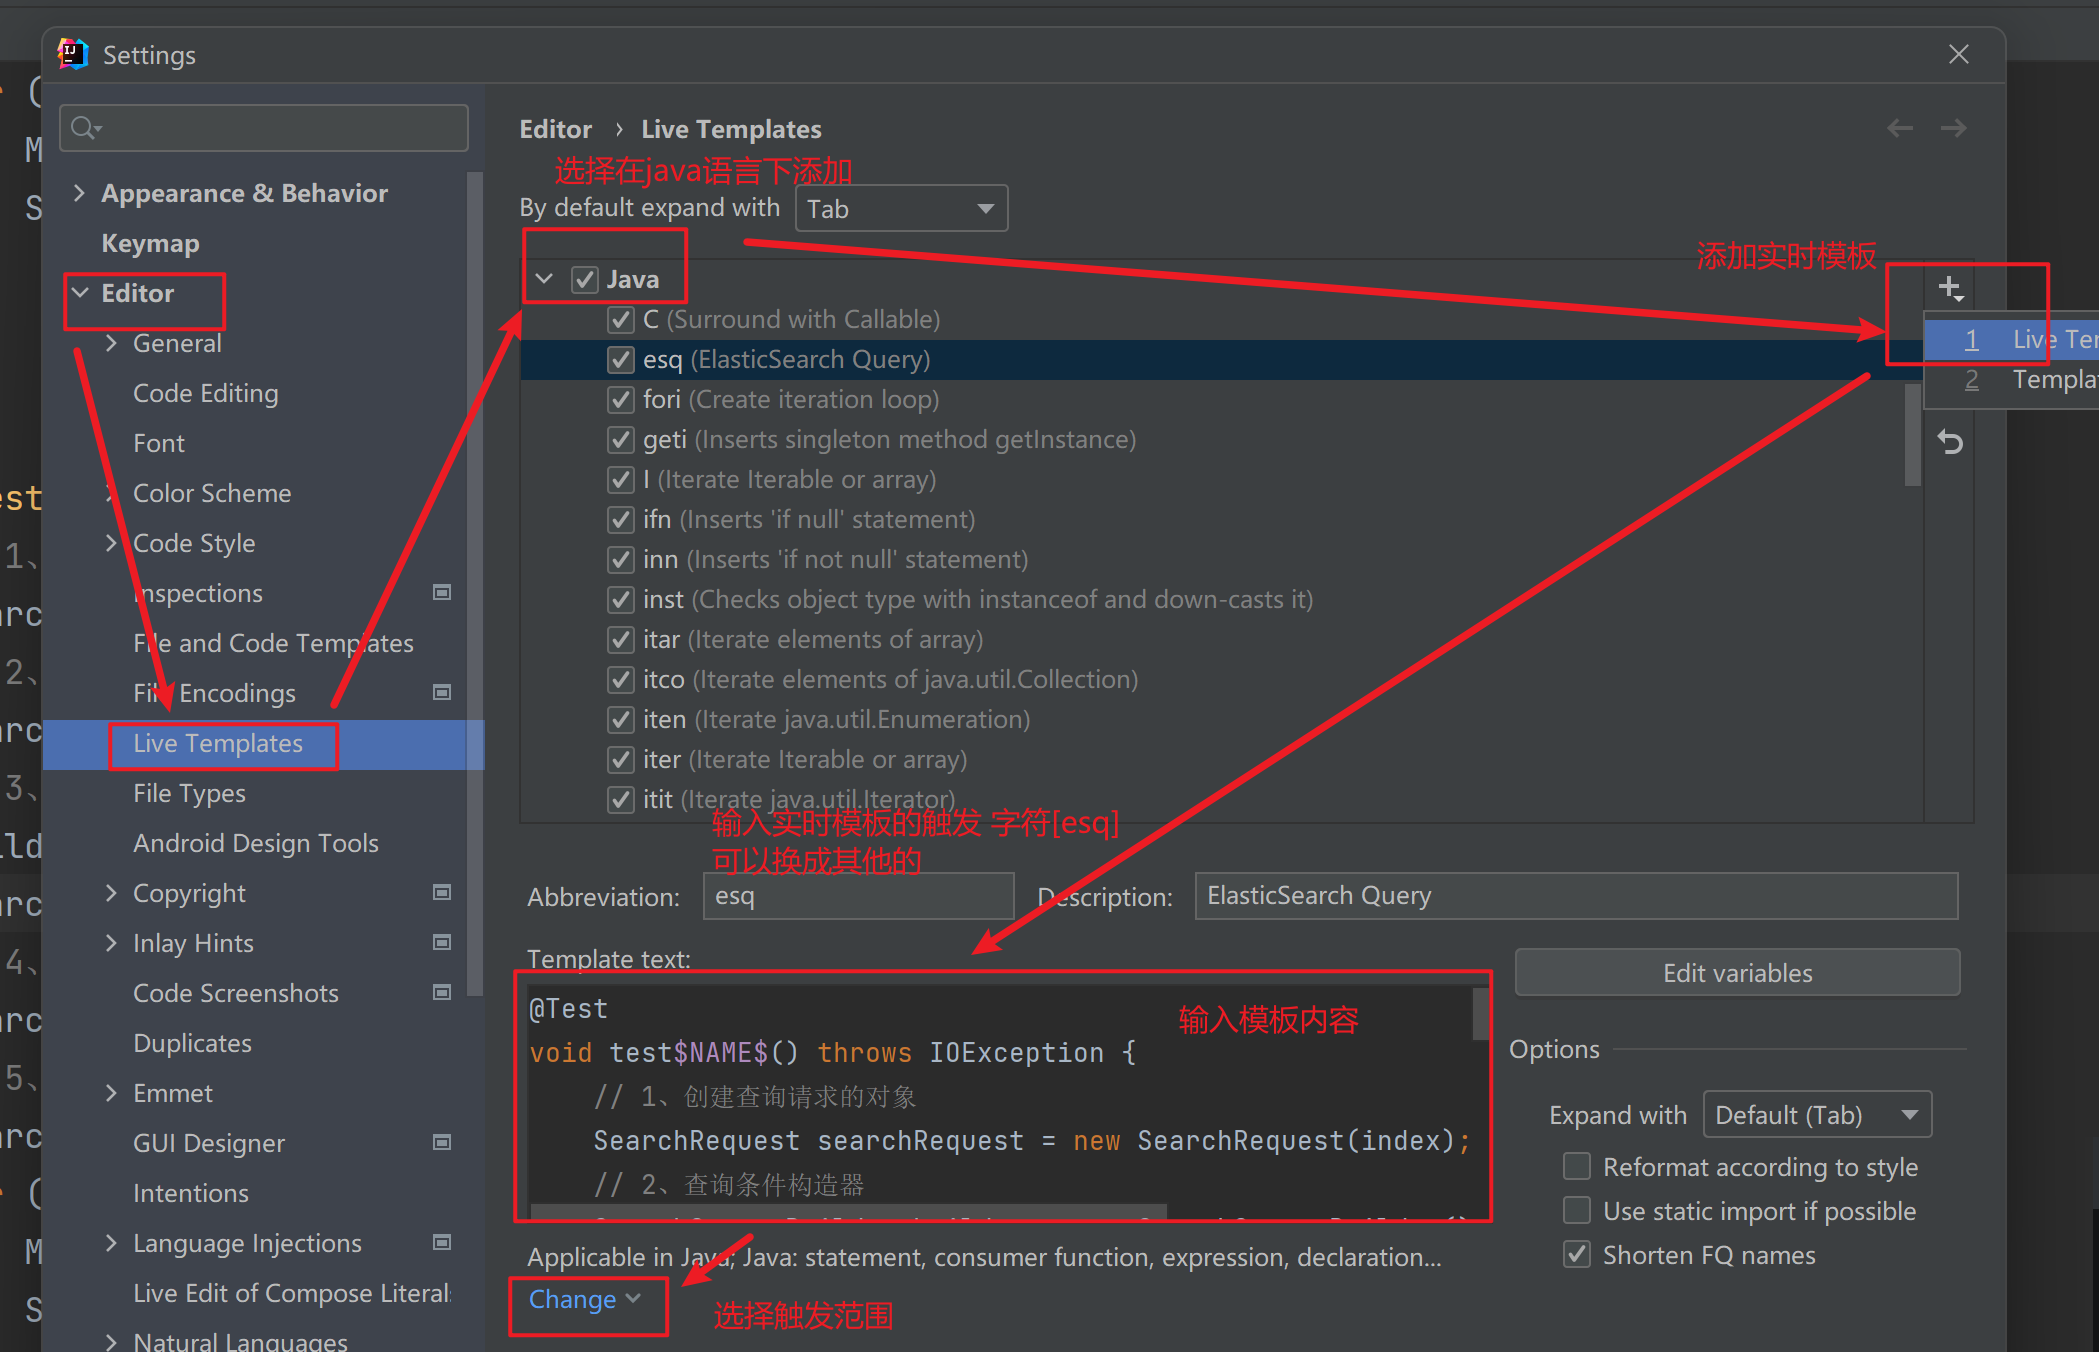Open Expand with Default Tab dropdown

[1813, 1113]
